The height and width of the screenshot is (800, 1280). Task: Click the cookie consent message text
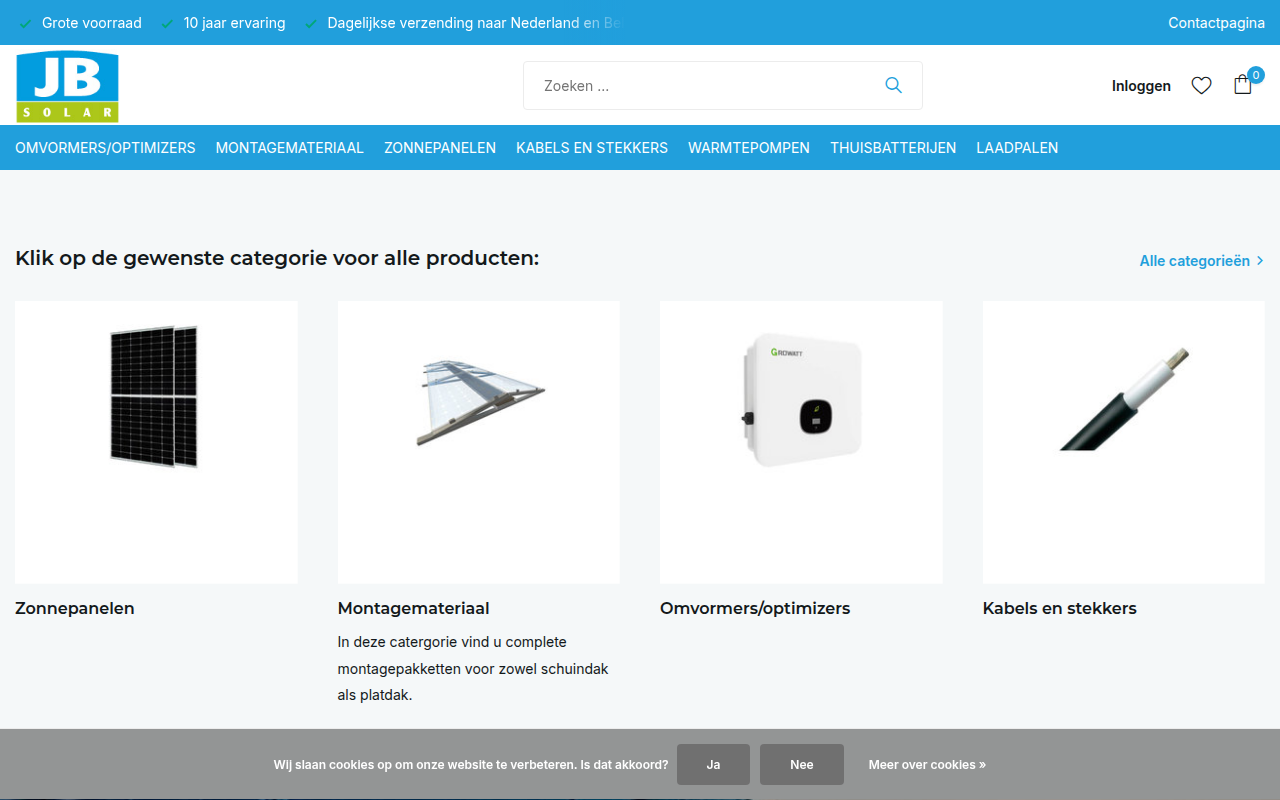coord(471,764)
